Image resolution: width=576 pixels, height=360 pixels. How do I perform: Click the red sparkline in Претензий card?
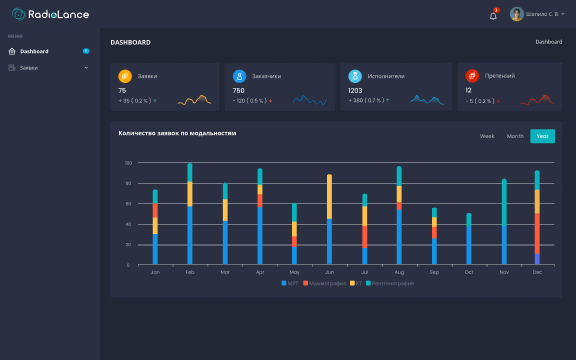point(537,100)
